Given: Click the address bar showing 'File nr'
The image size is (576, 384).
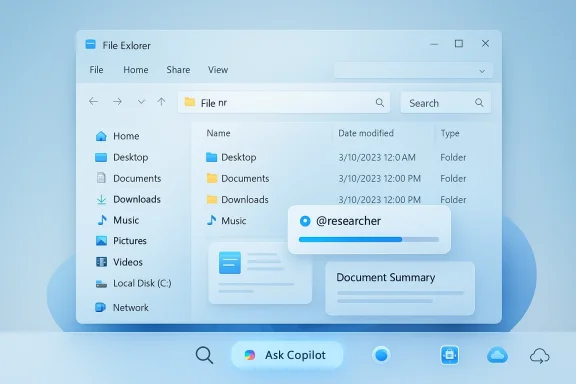Looking at the screenshot, I should pos(284,103).
